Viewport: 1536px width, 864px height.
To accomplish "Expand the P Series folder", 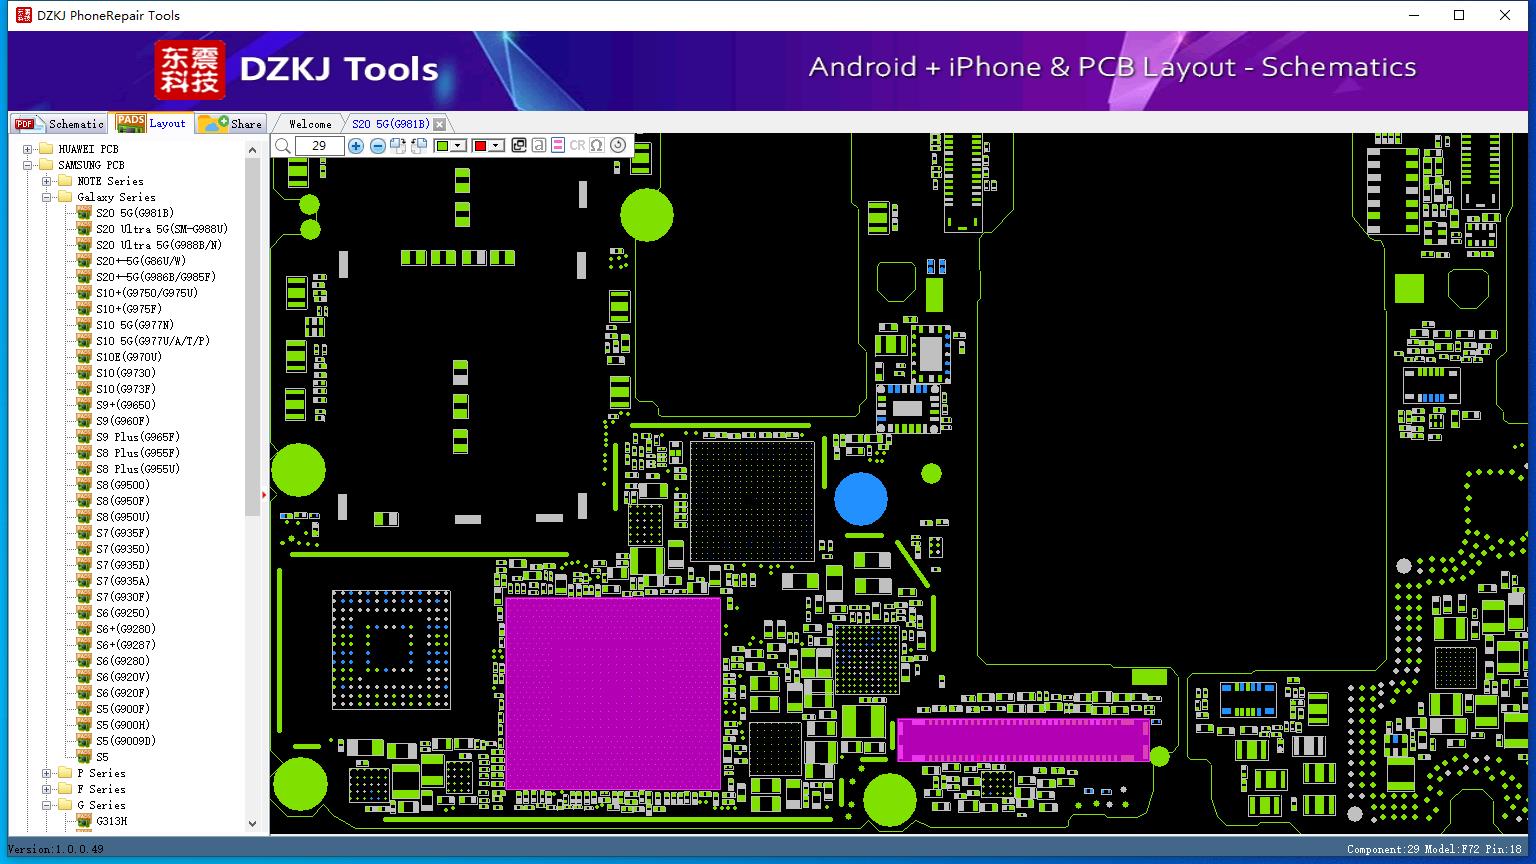I will pos(47,773).
